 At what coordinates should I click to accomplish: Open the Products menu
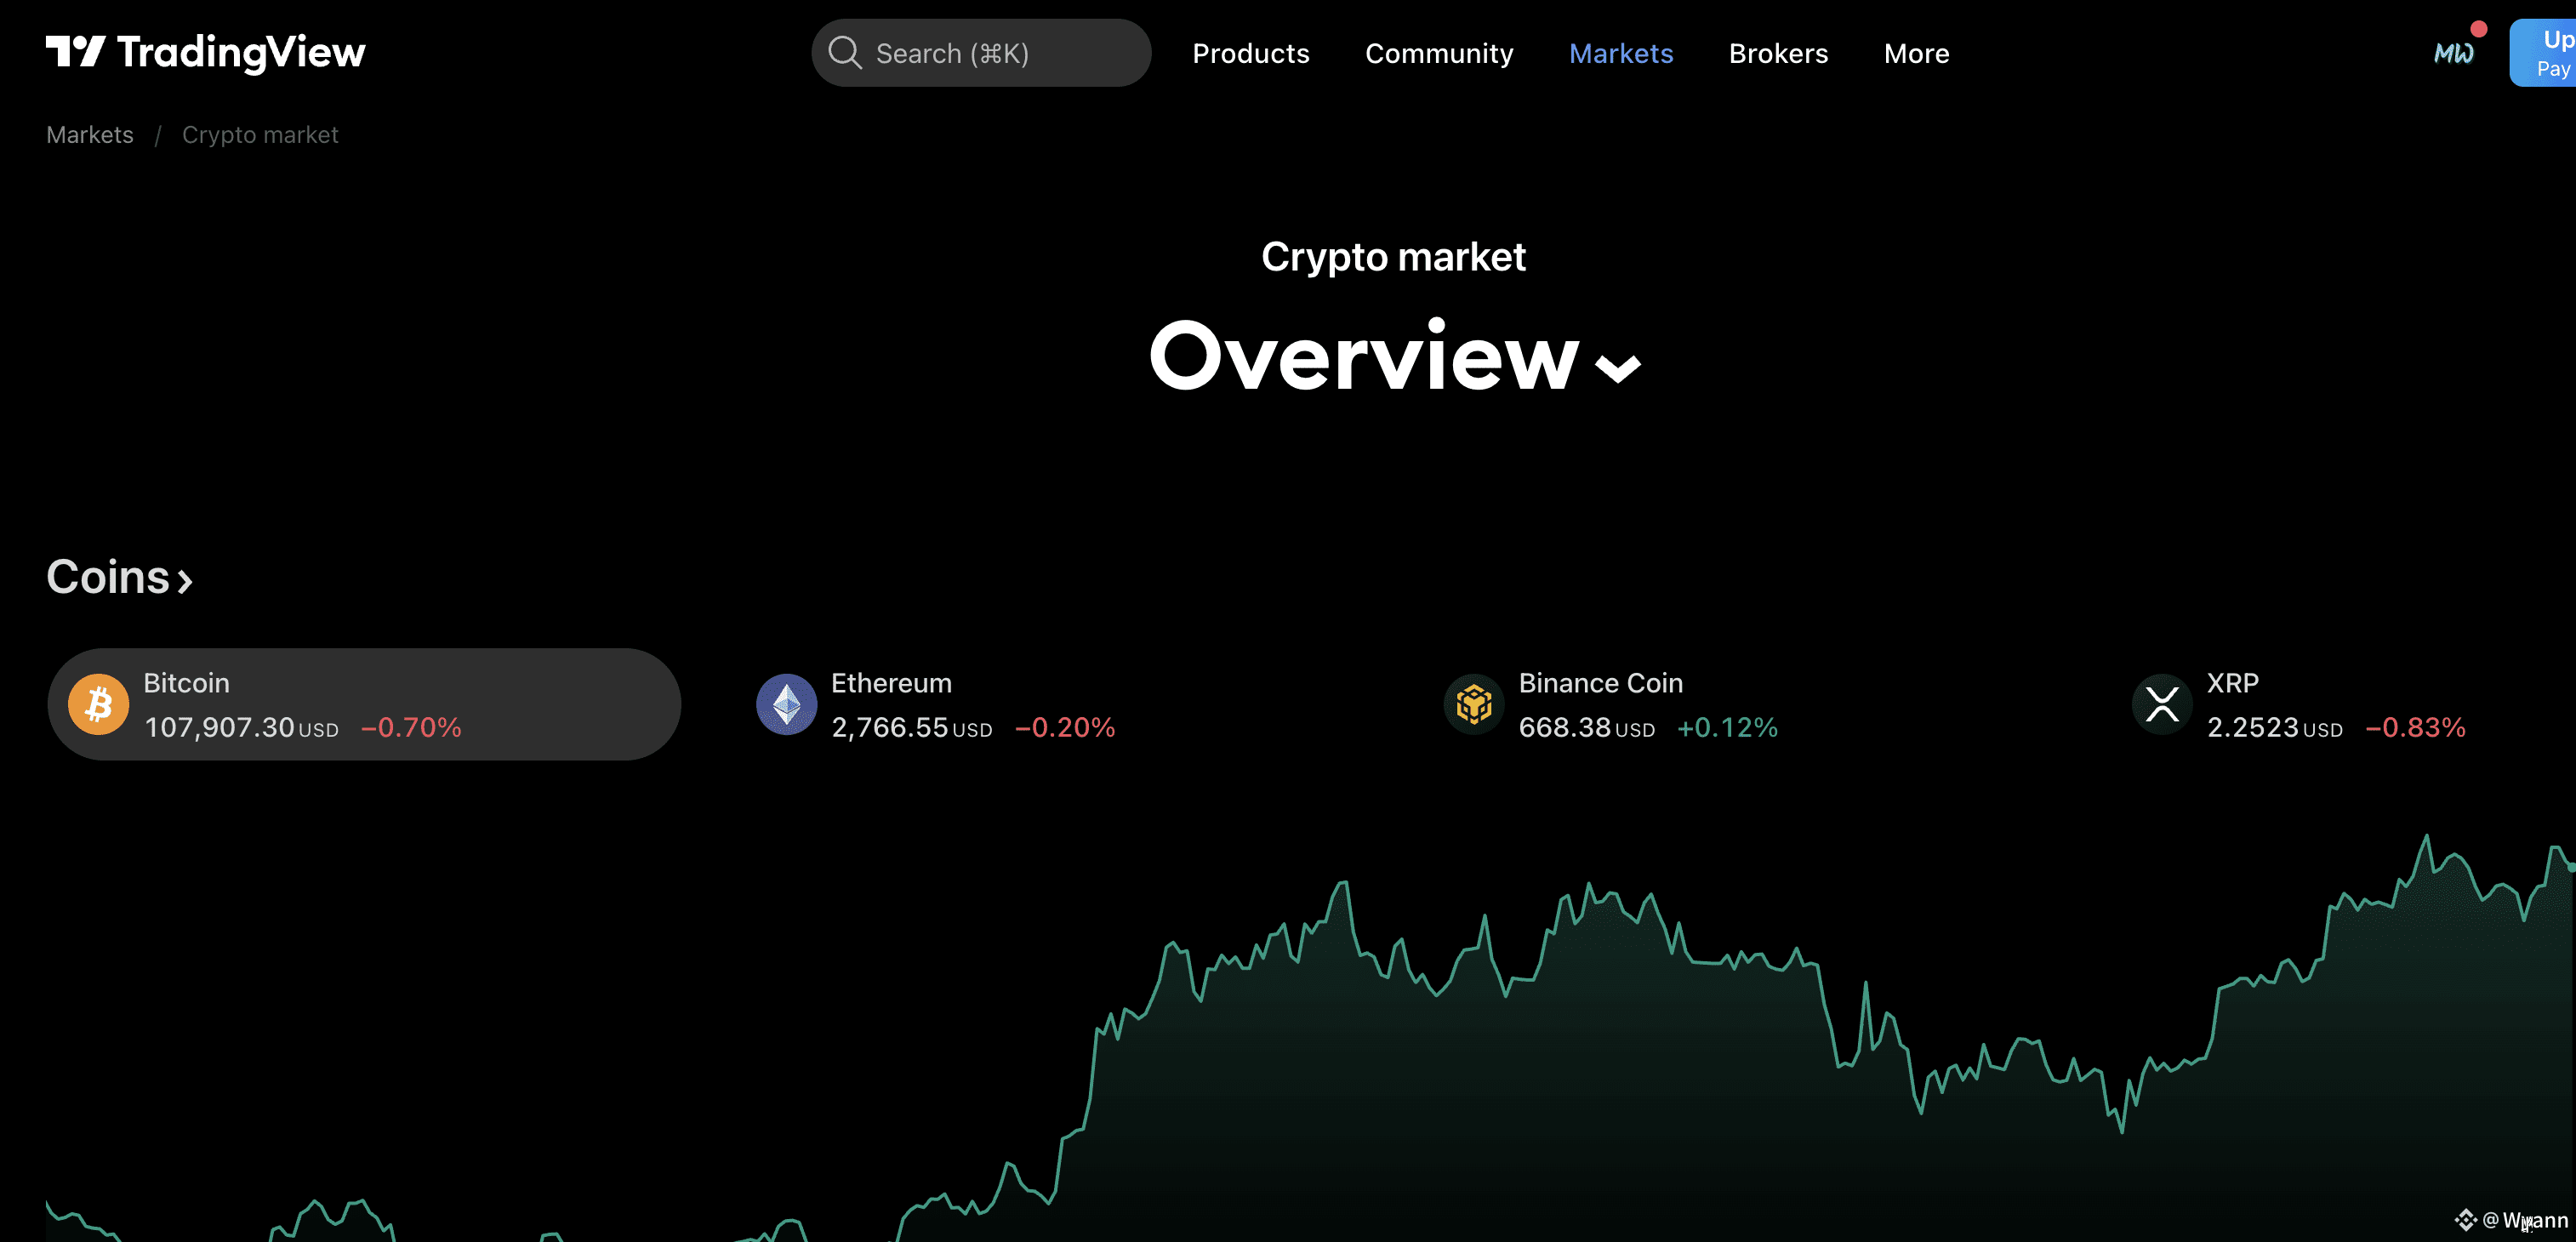coord(1250,53)
